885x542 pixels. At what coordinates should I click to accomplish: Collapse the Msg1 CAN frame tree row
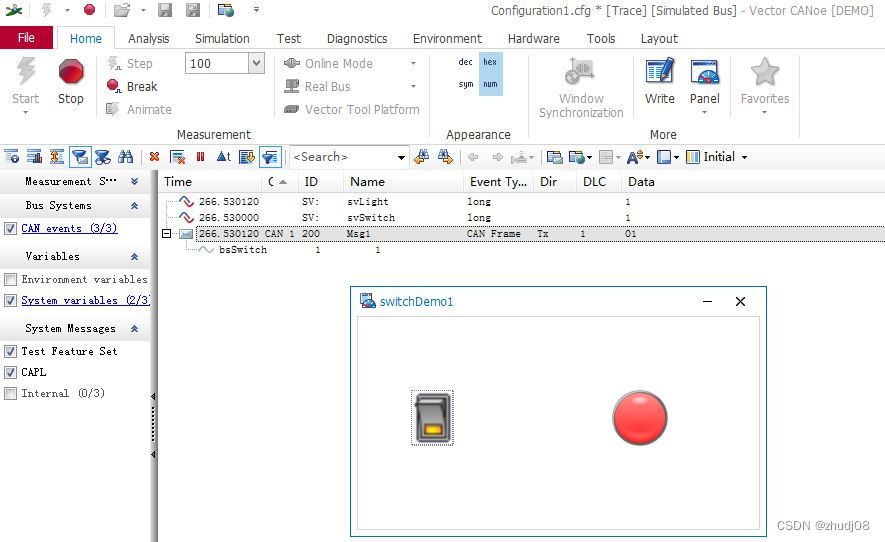167,233
